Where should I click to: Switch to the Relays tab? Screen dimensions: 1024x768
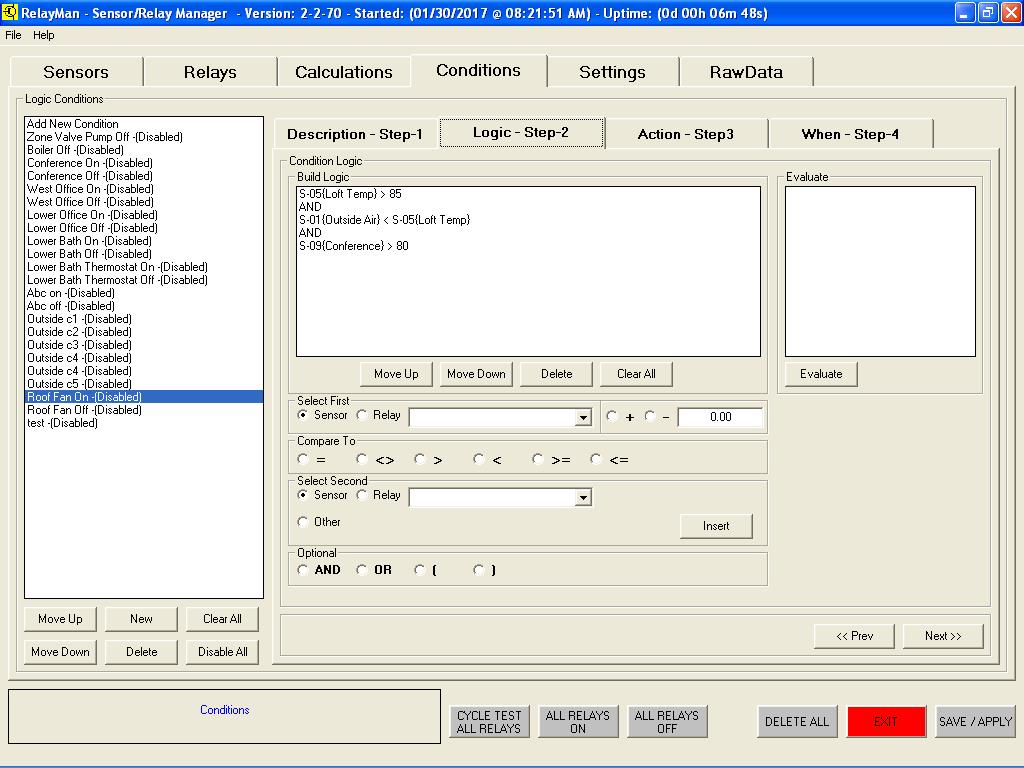(210, 72)
